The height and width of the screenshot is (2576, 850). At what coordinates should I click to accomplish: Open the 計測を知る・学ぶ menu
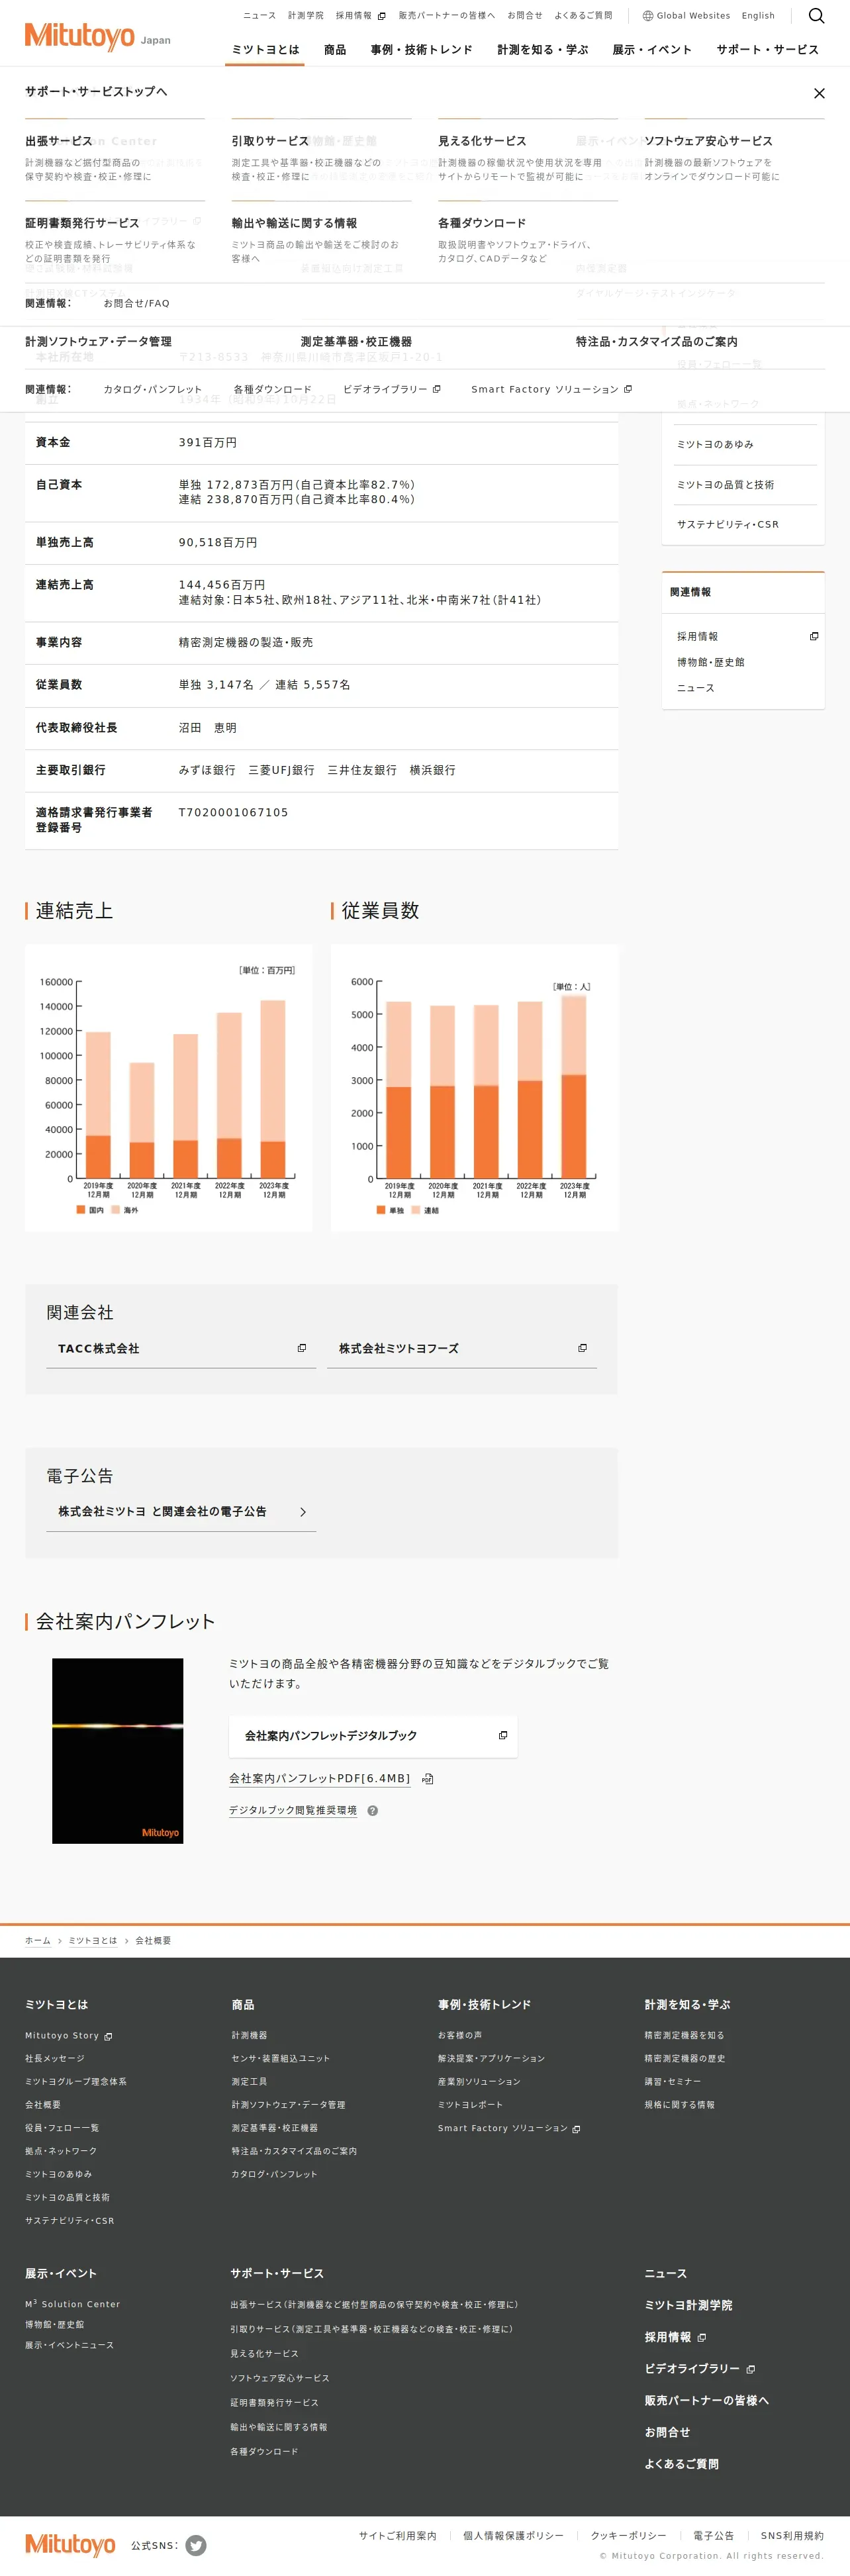click(542, 50)
